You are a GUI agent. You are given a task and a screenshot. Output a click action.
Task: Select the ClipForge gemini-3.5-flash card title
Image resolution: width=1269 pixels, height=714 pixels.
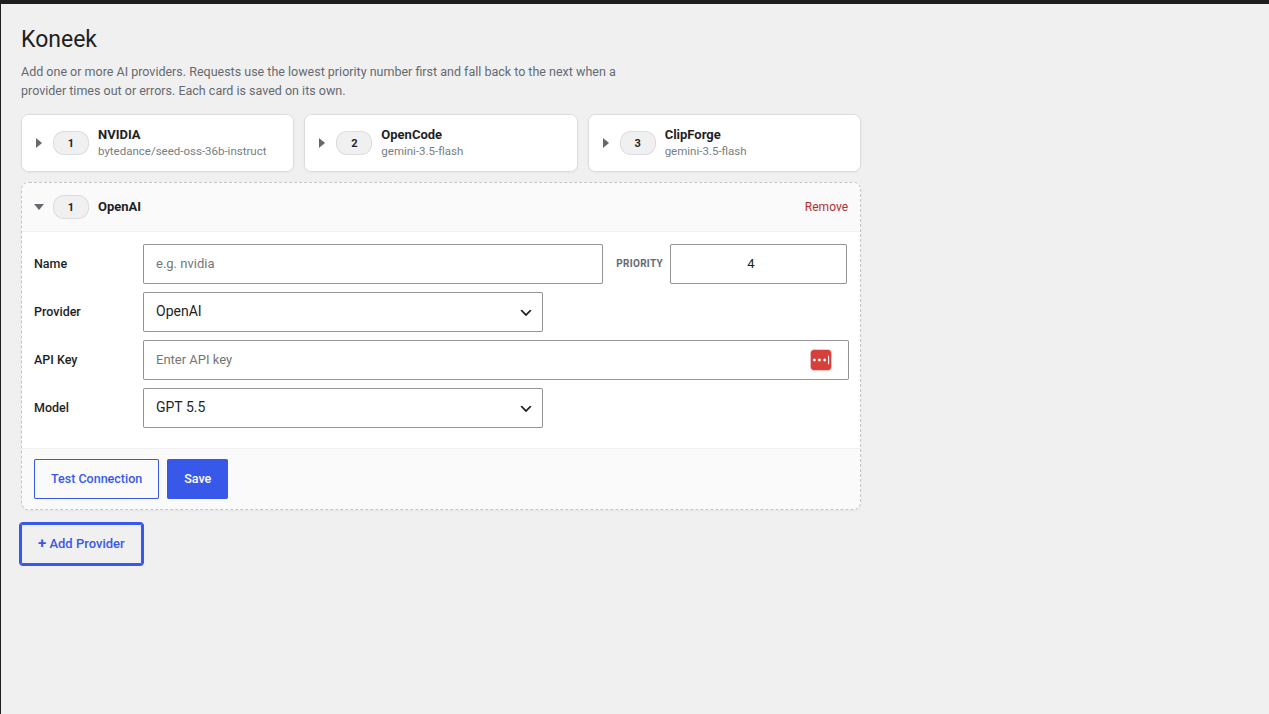point(692,135)
